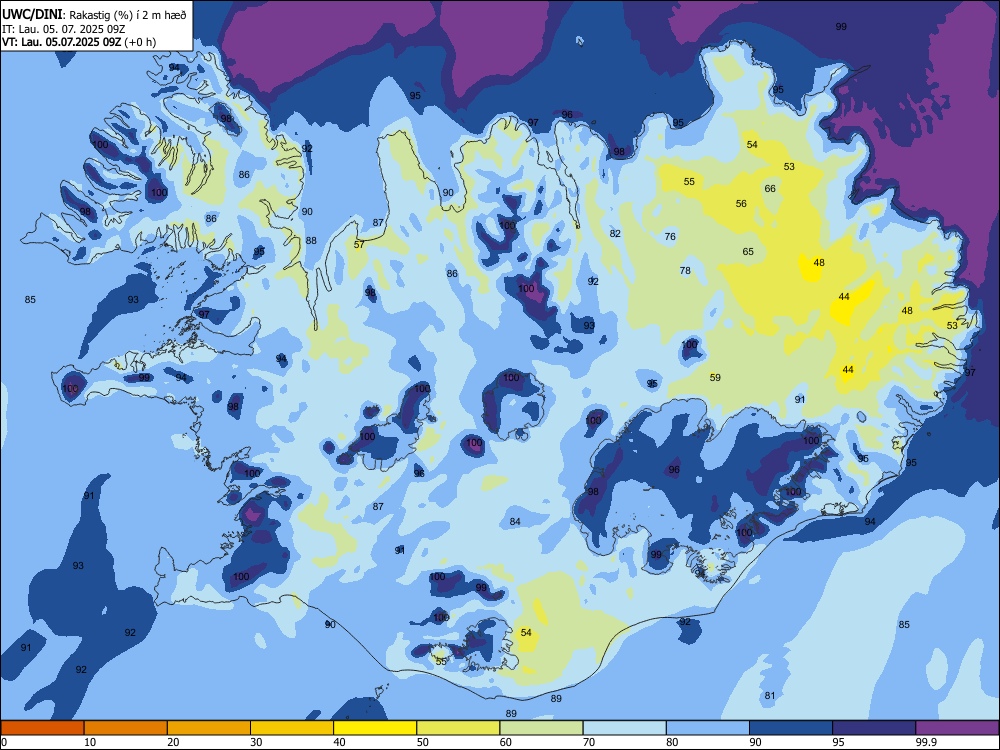The image size is (1000, 750).
Task: Click the legend tick label '40'
Action: [x=340, y=742]
